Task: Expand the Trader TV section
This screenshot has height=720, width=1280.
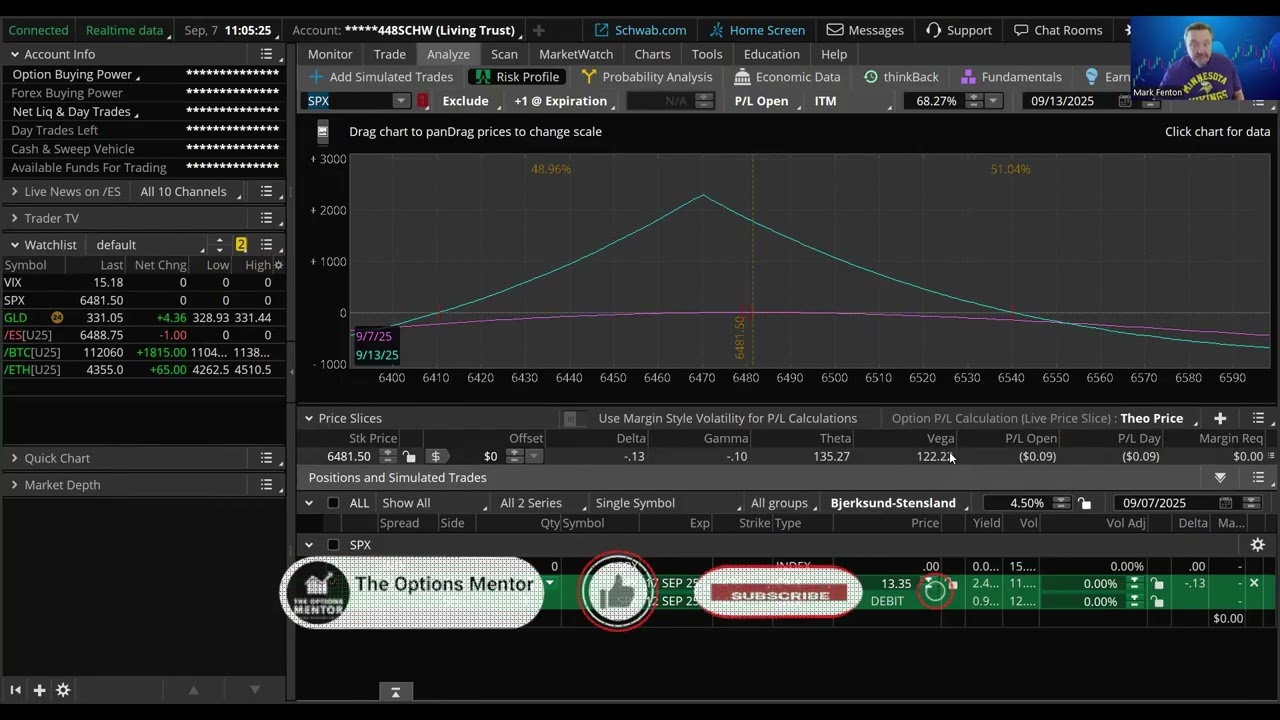Action: (14, 218)
